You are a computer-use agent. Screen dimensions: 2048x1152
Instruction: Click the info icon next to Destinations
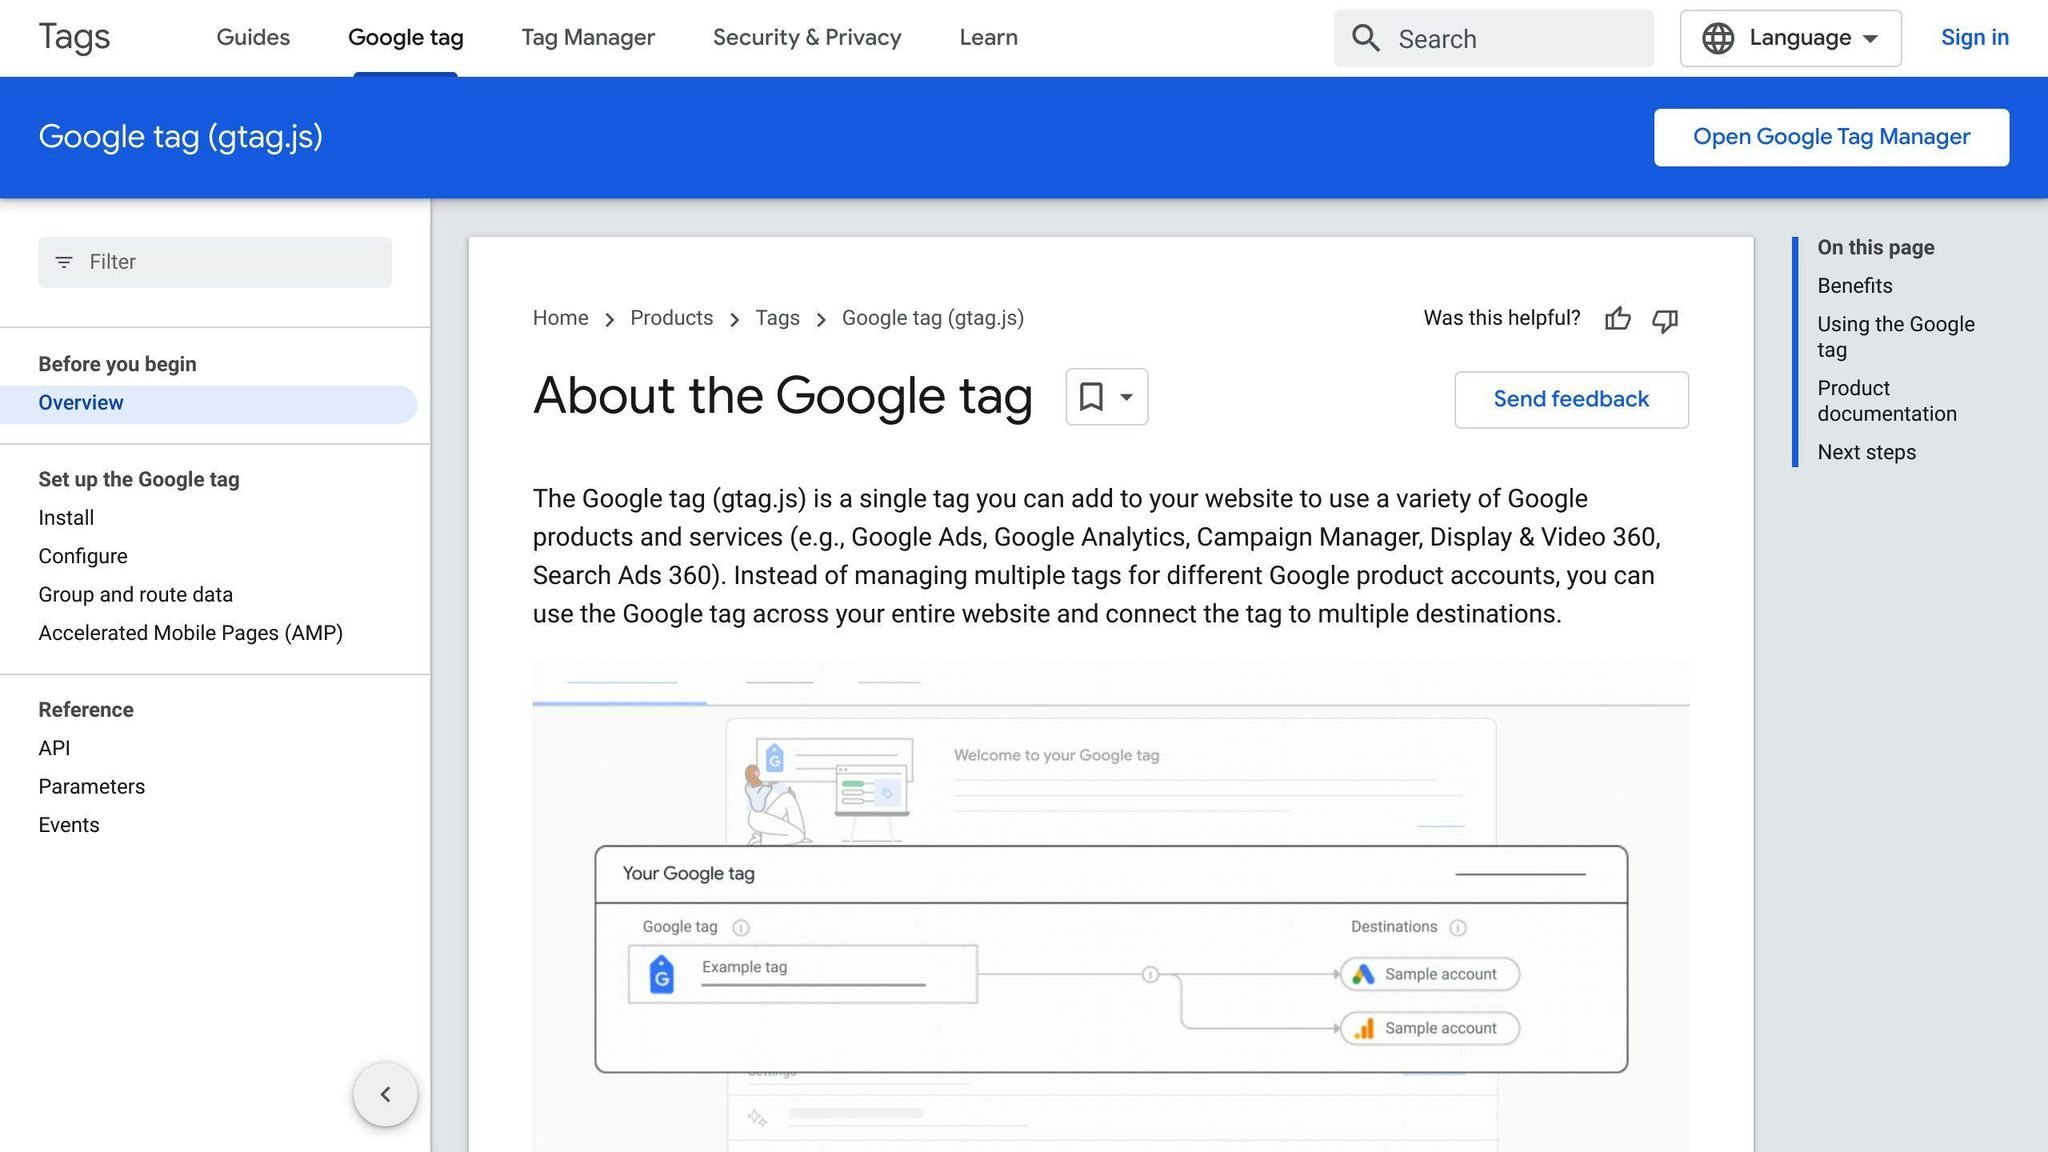pos(1458,927)
